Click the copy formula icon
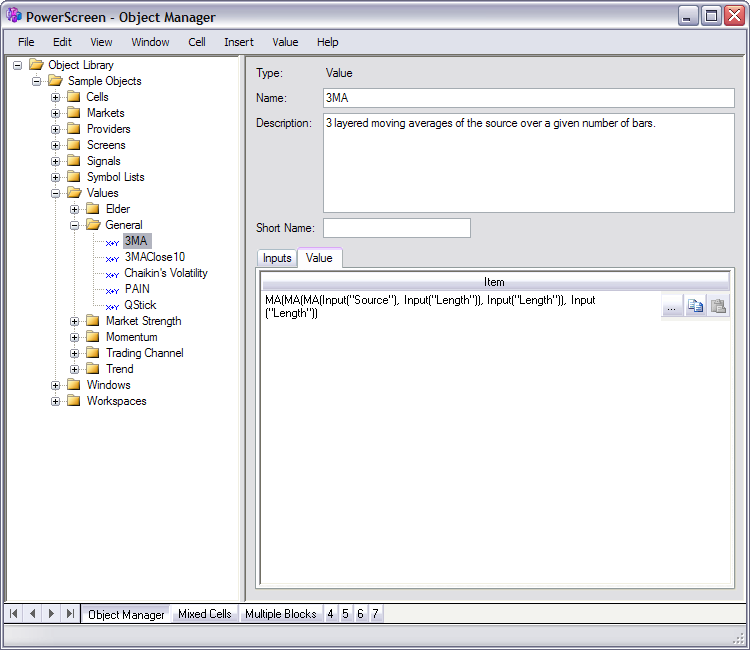Image resolution: width=750 pixels, height=650 pixels. point(695,307)
